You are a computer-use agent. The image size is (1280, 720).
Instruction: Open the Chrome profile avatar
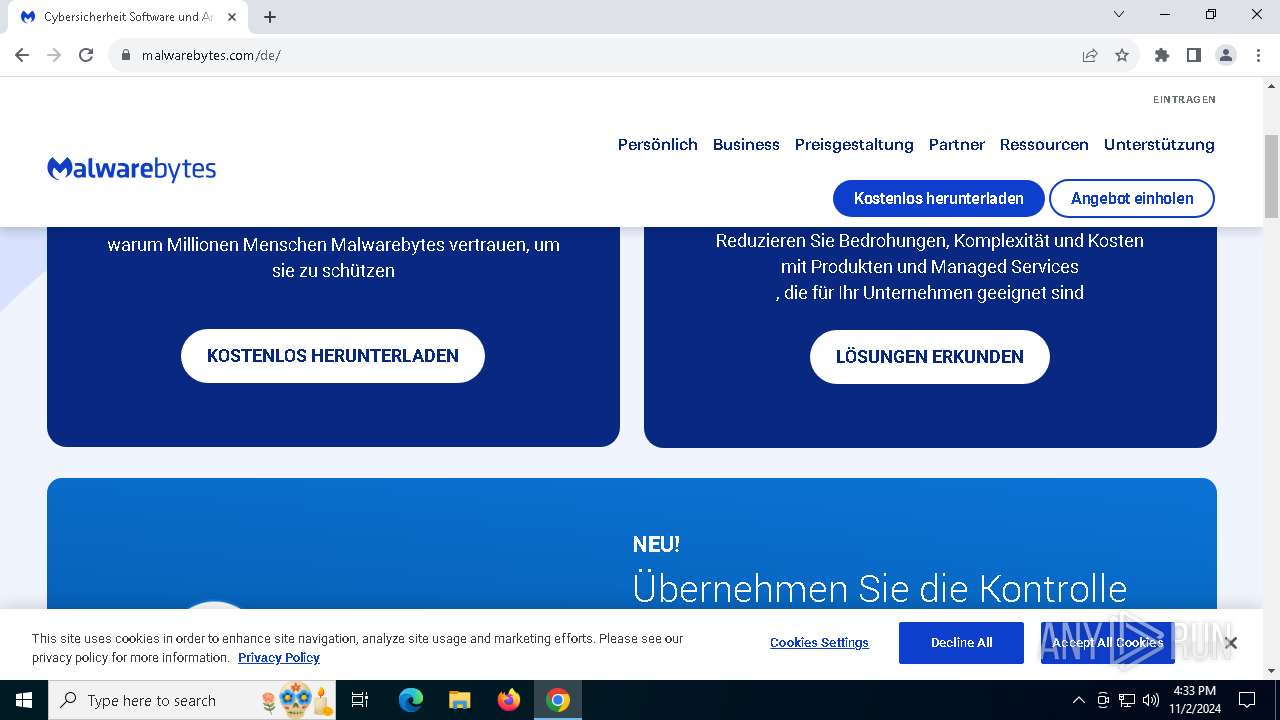tap(1226, 55)
